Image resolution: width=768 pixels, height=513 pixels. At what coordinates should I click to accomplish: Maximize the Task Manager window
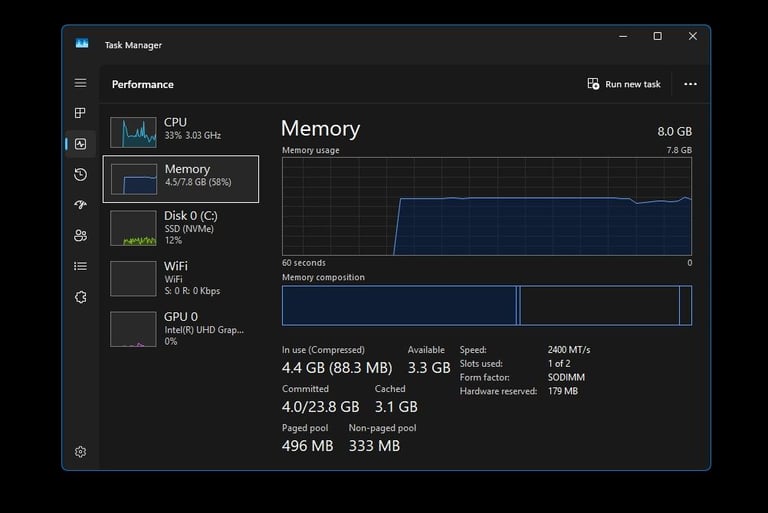657,36
